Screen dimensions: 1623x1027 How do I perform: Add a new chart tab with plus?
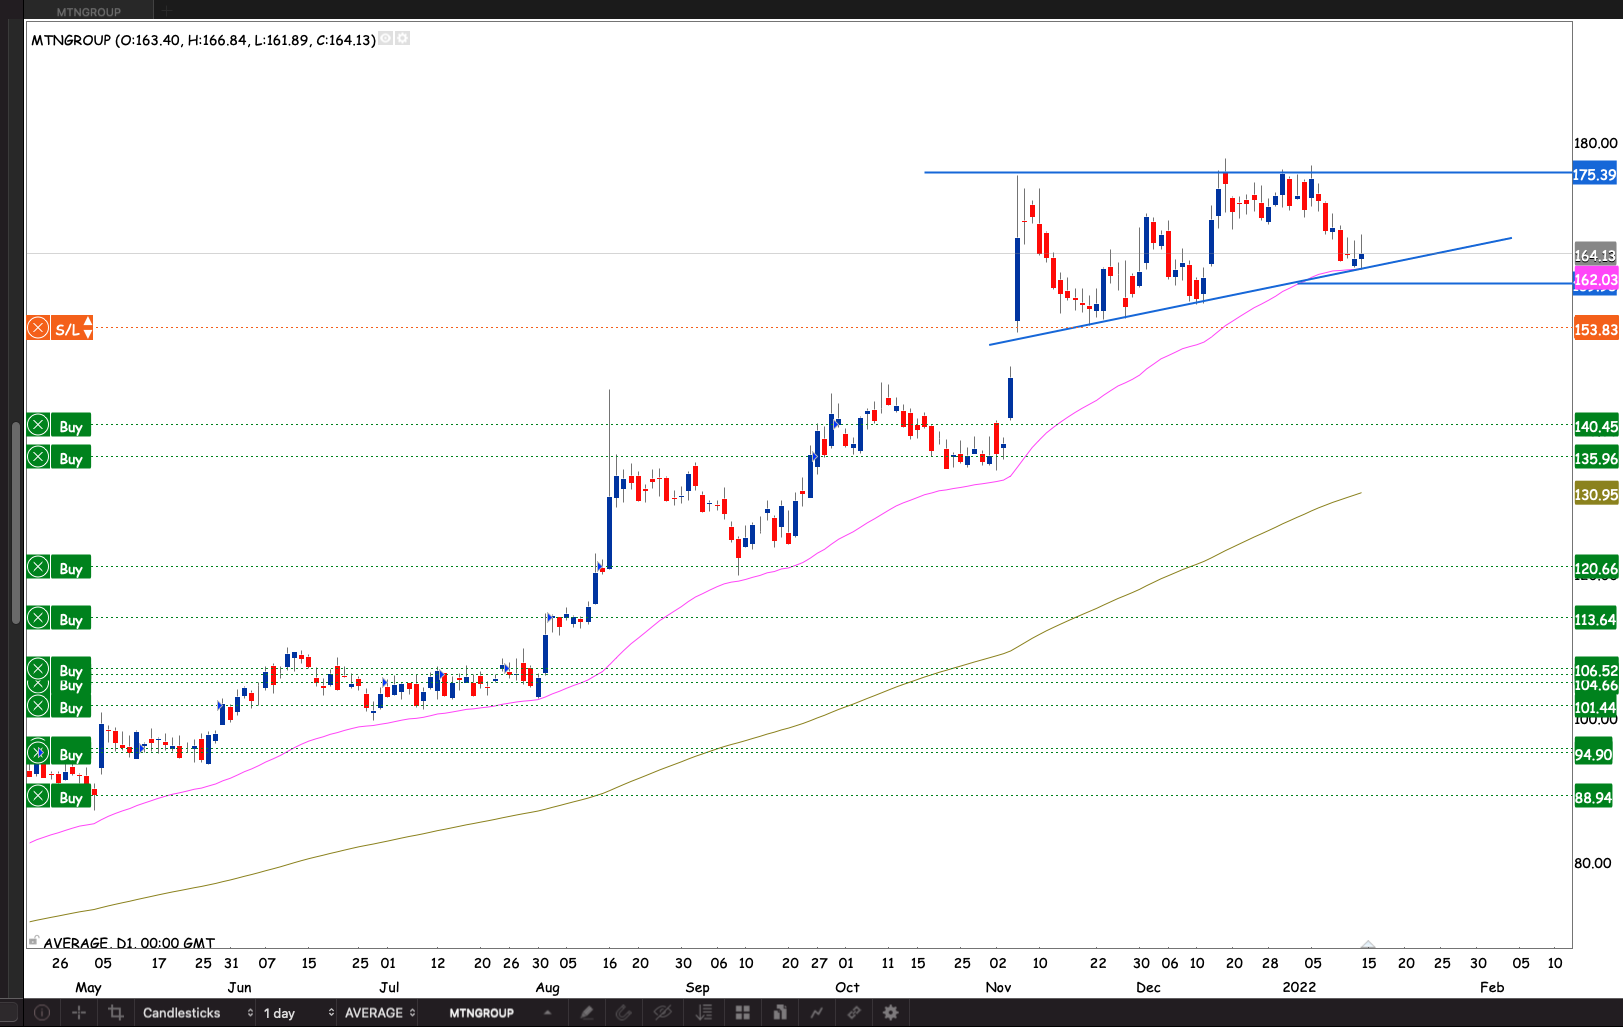coord(167,11)
